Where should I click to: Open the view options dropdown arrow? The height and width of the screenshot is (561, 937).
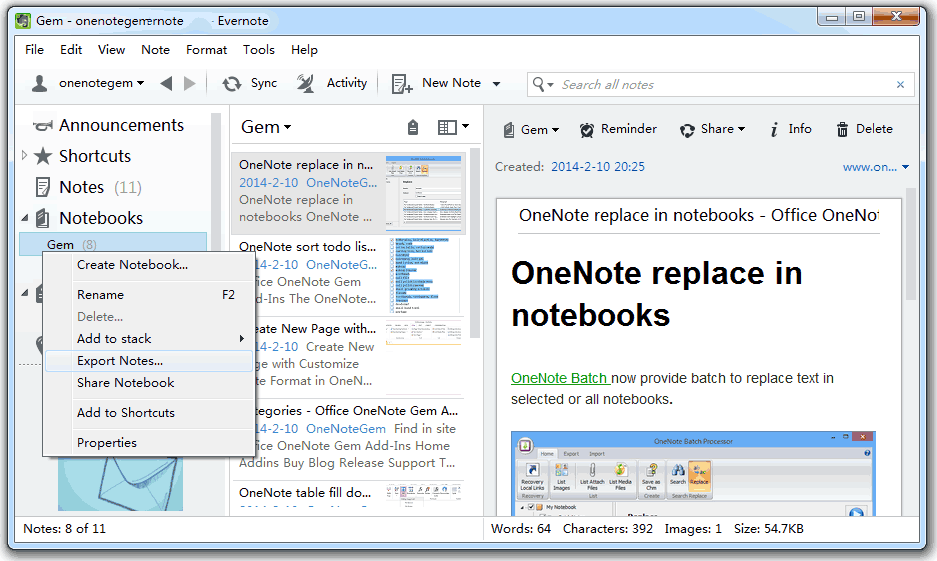[466, 127]
